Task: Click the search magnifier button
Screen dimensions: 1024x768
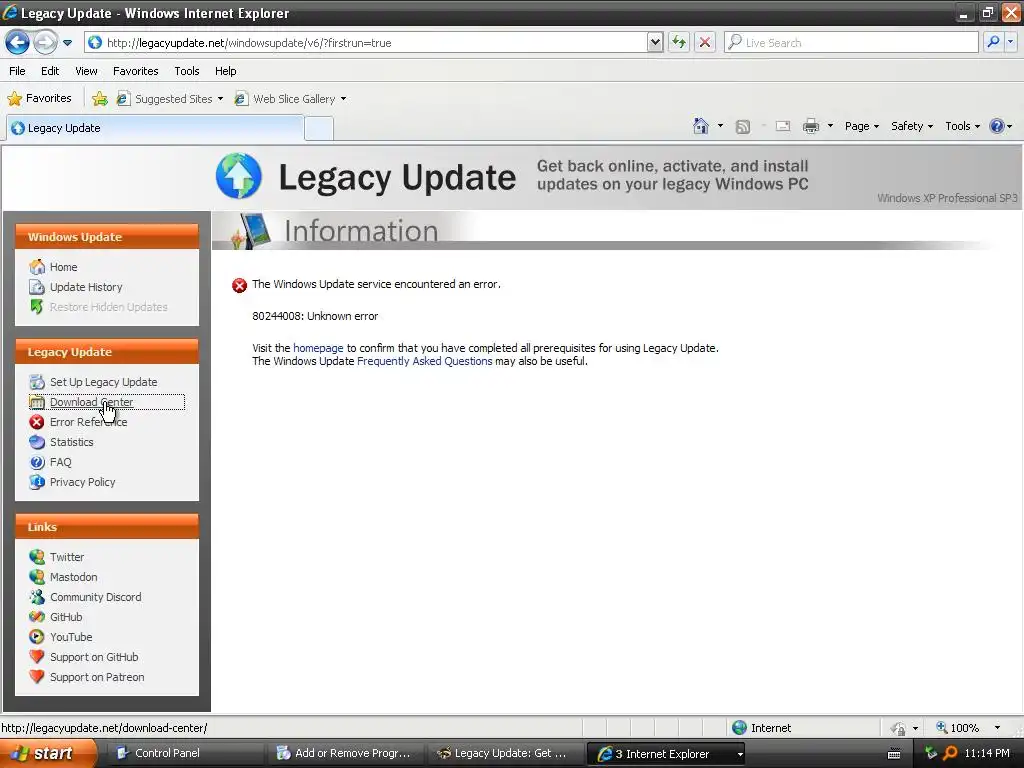Action: pyautogui.click(x=993, y=42)
